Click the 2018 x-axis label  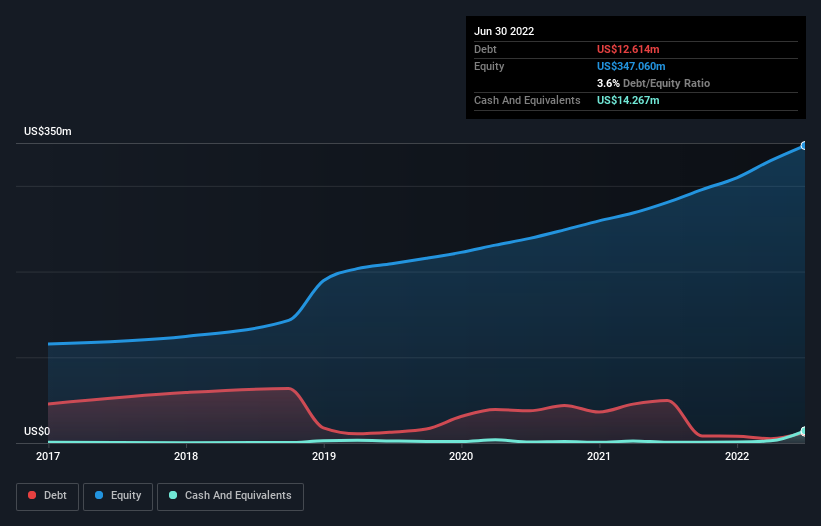[186, 456]
